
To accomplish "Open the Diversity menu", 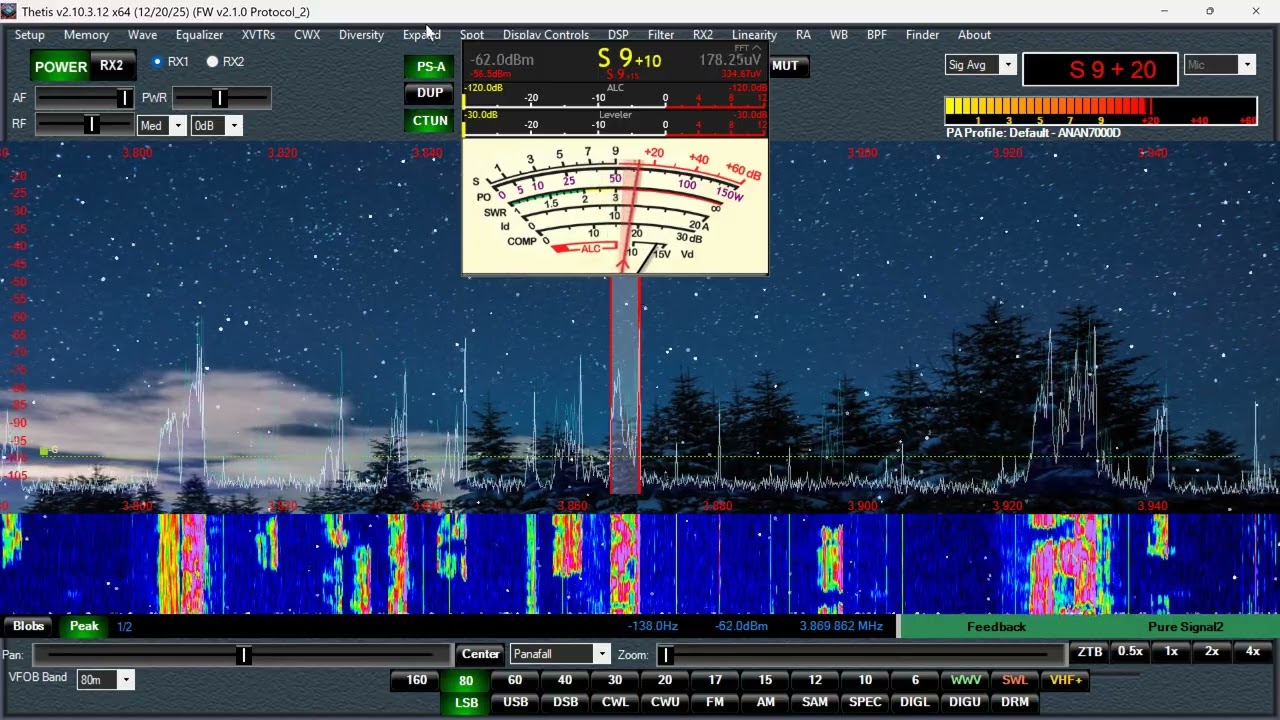I will pos(361,35).
